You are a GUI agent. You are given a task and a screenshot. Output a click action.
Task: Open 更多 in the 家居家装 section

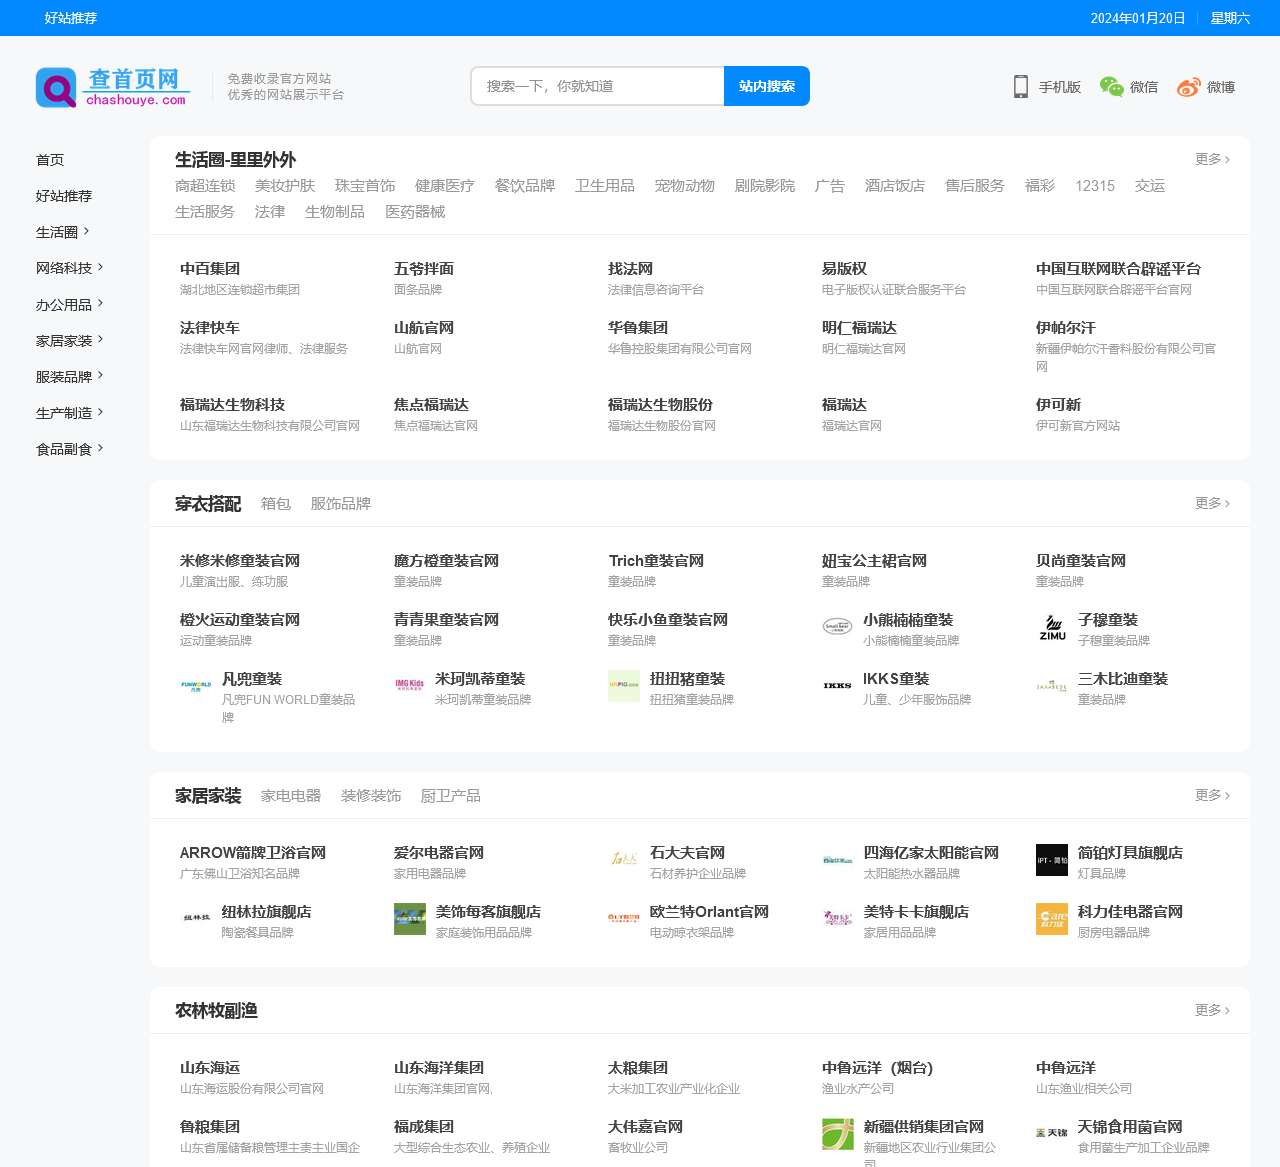click(1212, 795)
